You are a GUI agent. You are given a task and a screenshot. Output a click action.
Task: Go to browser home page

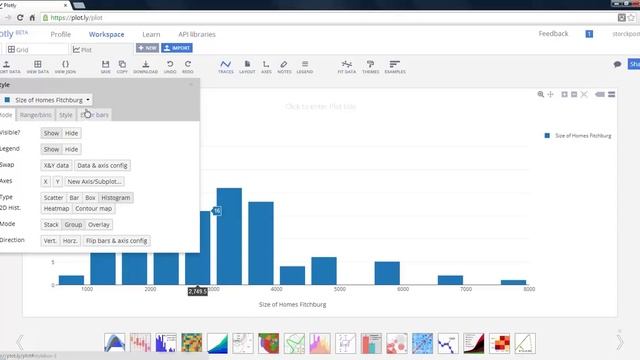pos(32,18)
